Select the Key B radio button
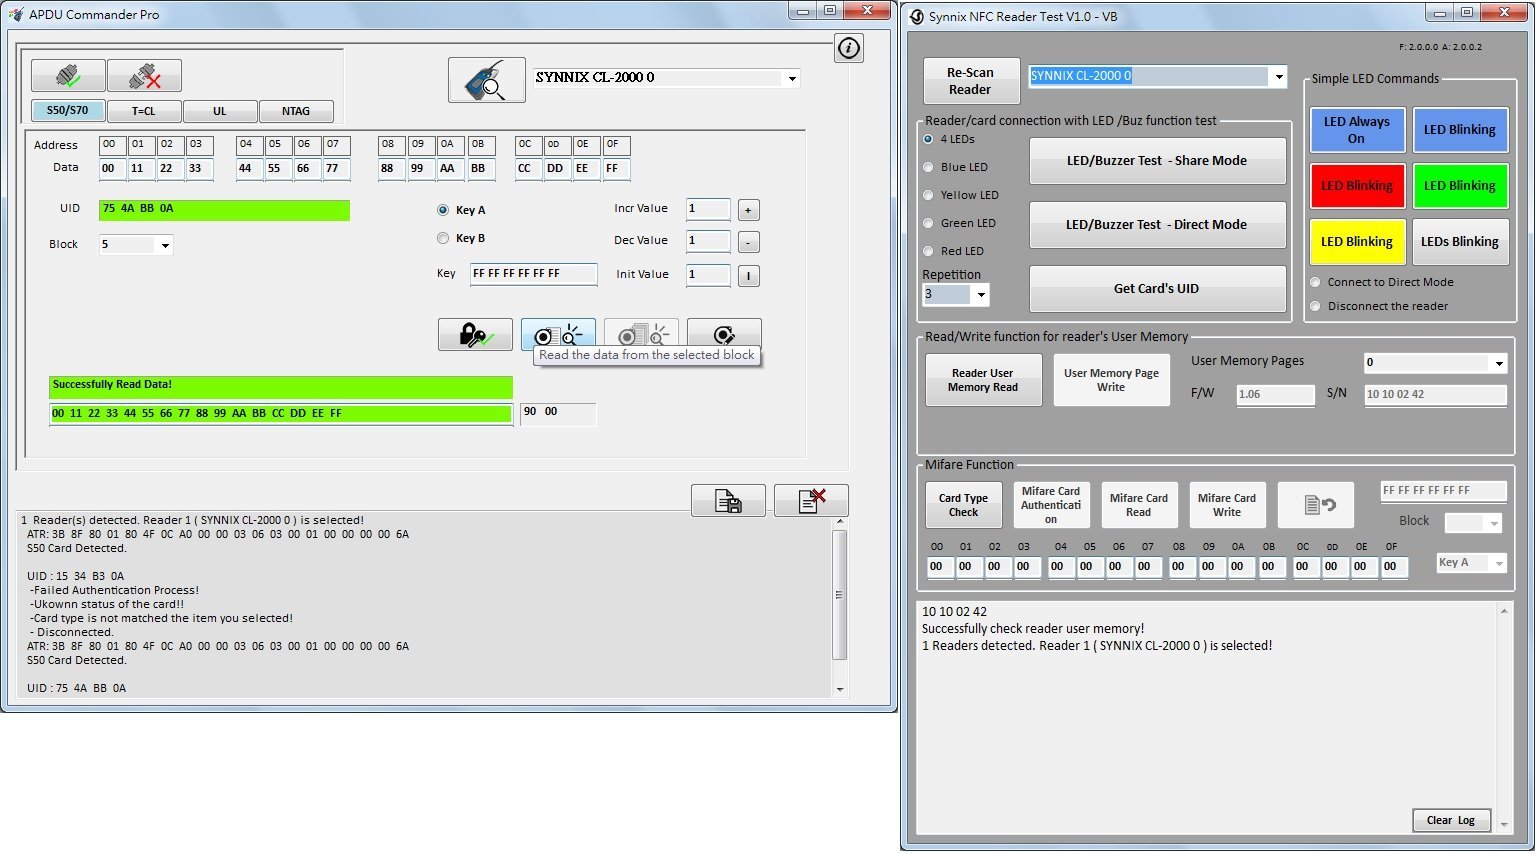1540x854 pixels. [x=443, y=238]
